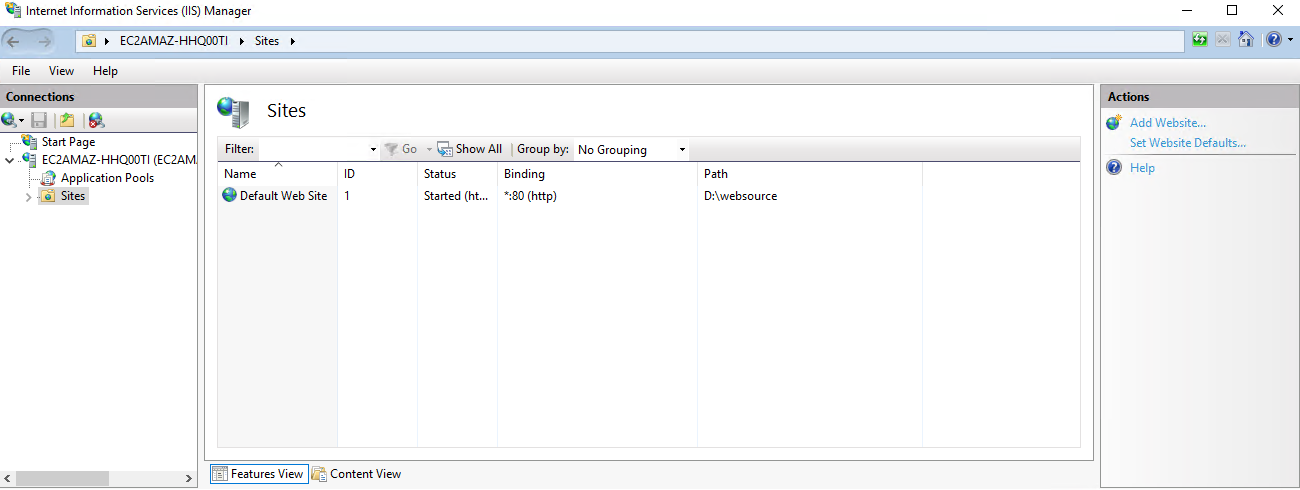Click the D:\websource path cell
Screen dimensions: 1300x490
coord(740,196)
